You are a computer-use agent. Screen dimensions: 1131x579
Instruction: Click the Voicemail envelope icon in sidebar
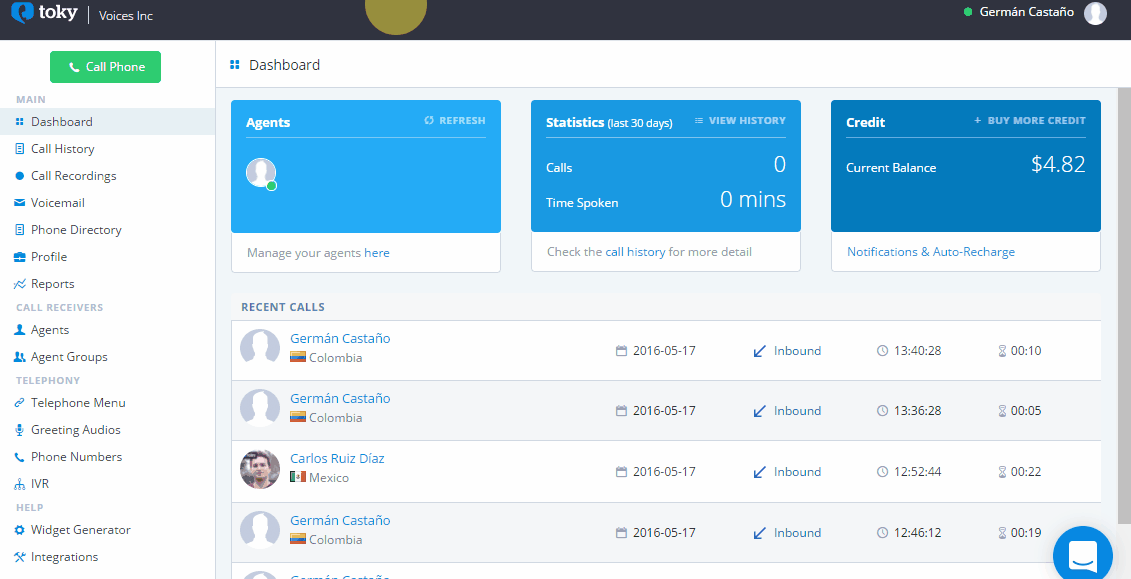(x=20, y=203)
